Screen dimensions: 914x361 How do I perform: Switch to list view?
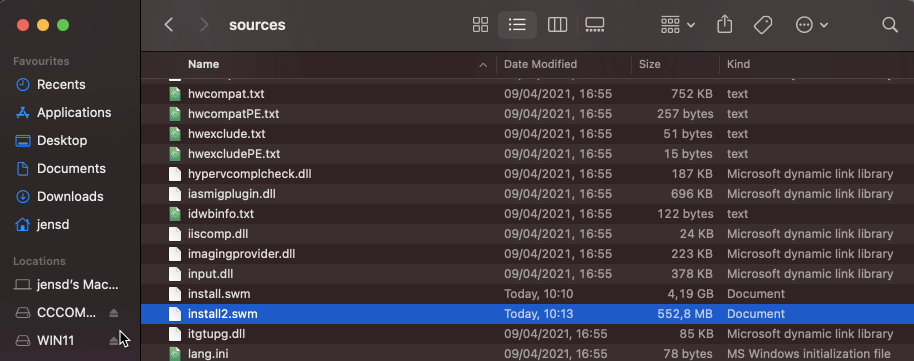(517, 24)
